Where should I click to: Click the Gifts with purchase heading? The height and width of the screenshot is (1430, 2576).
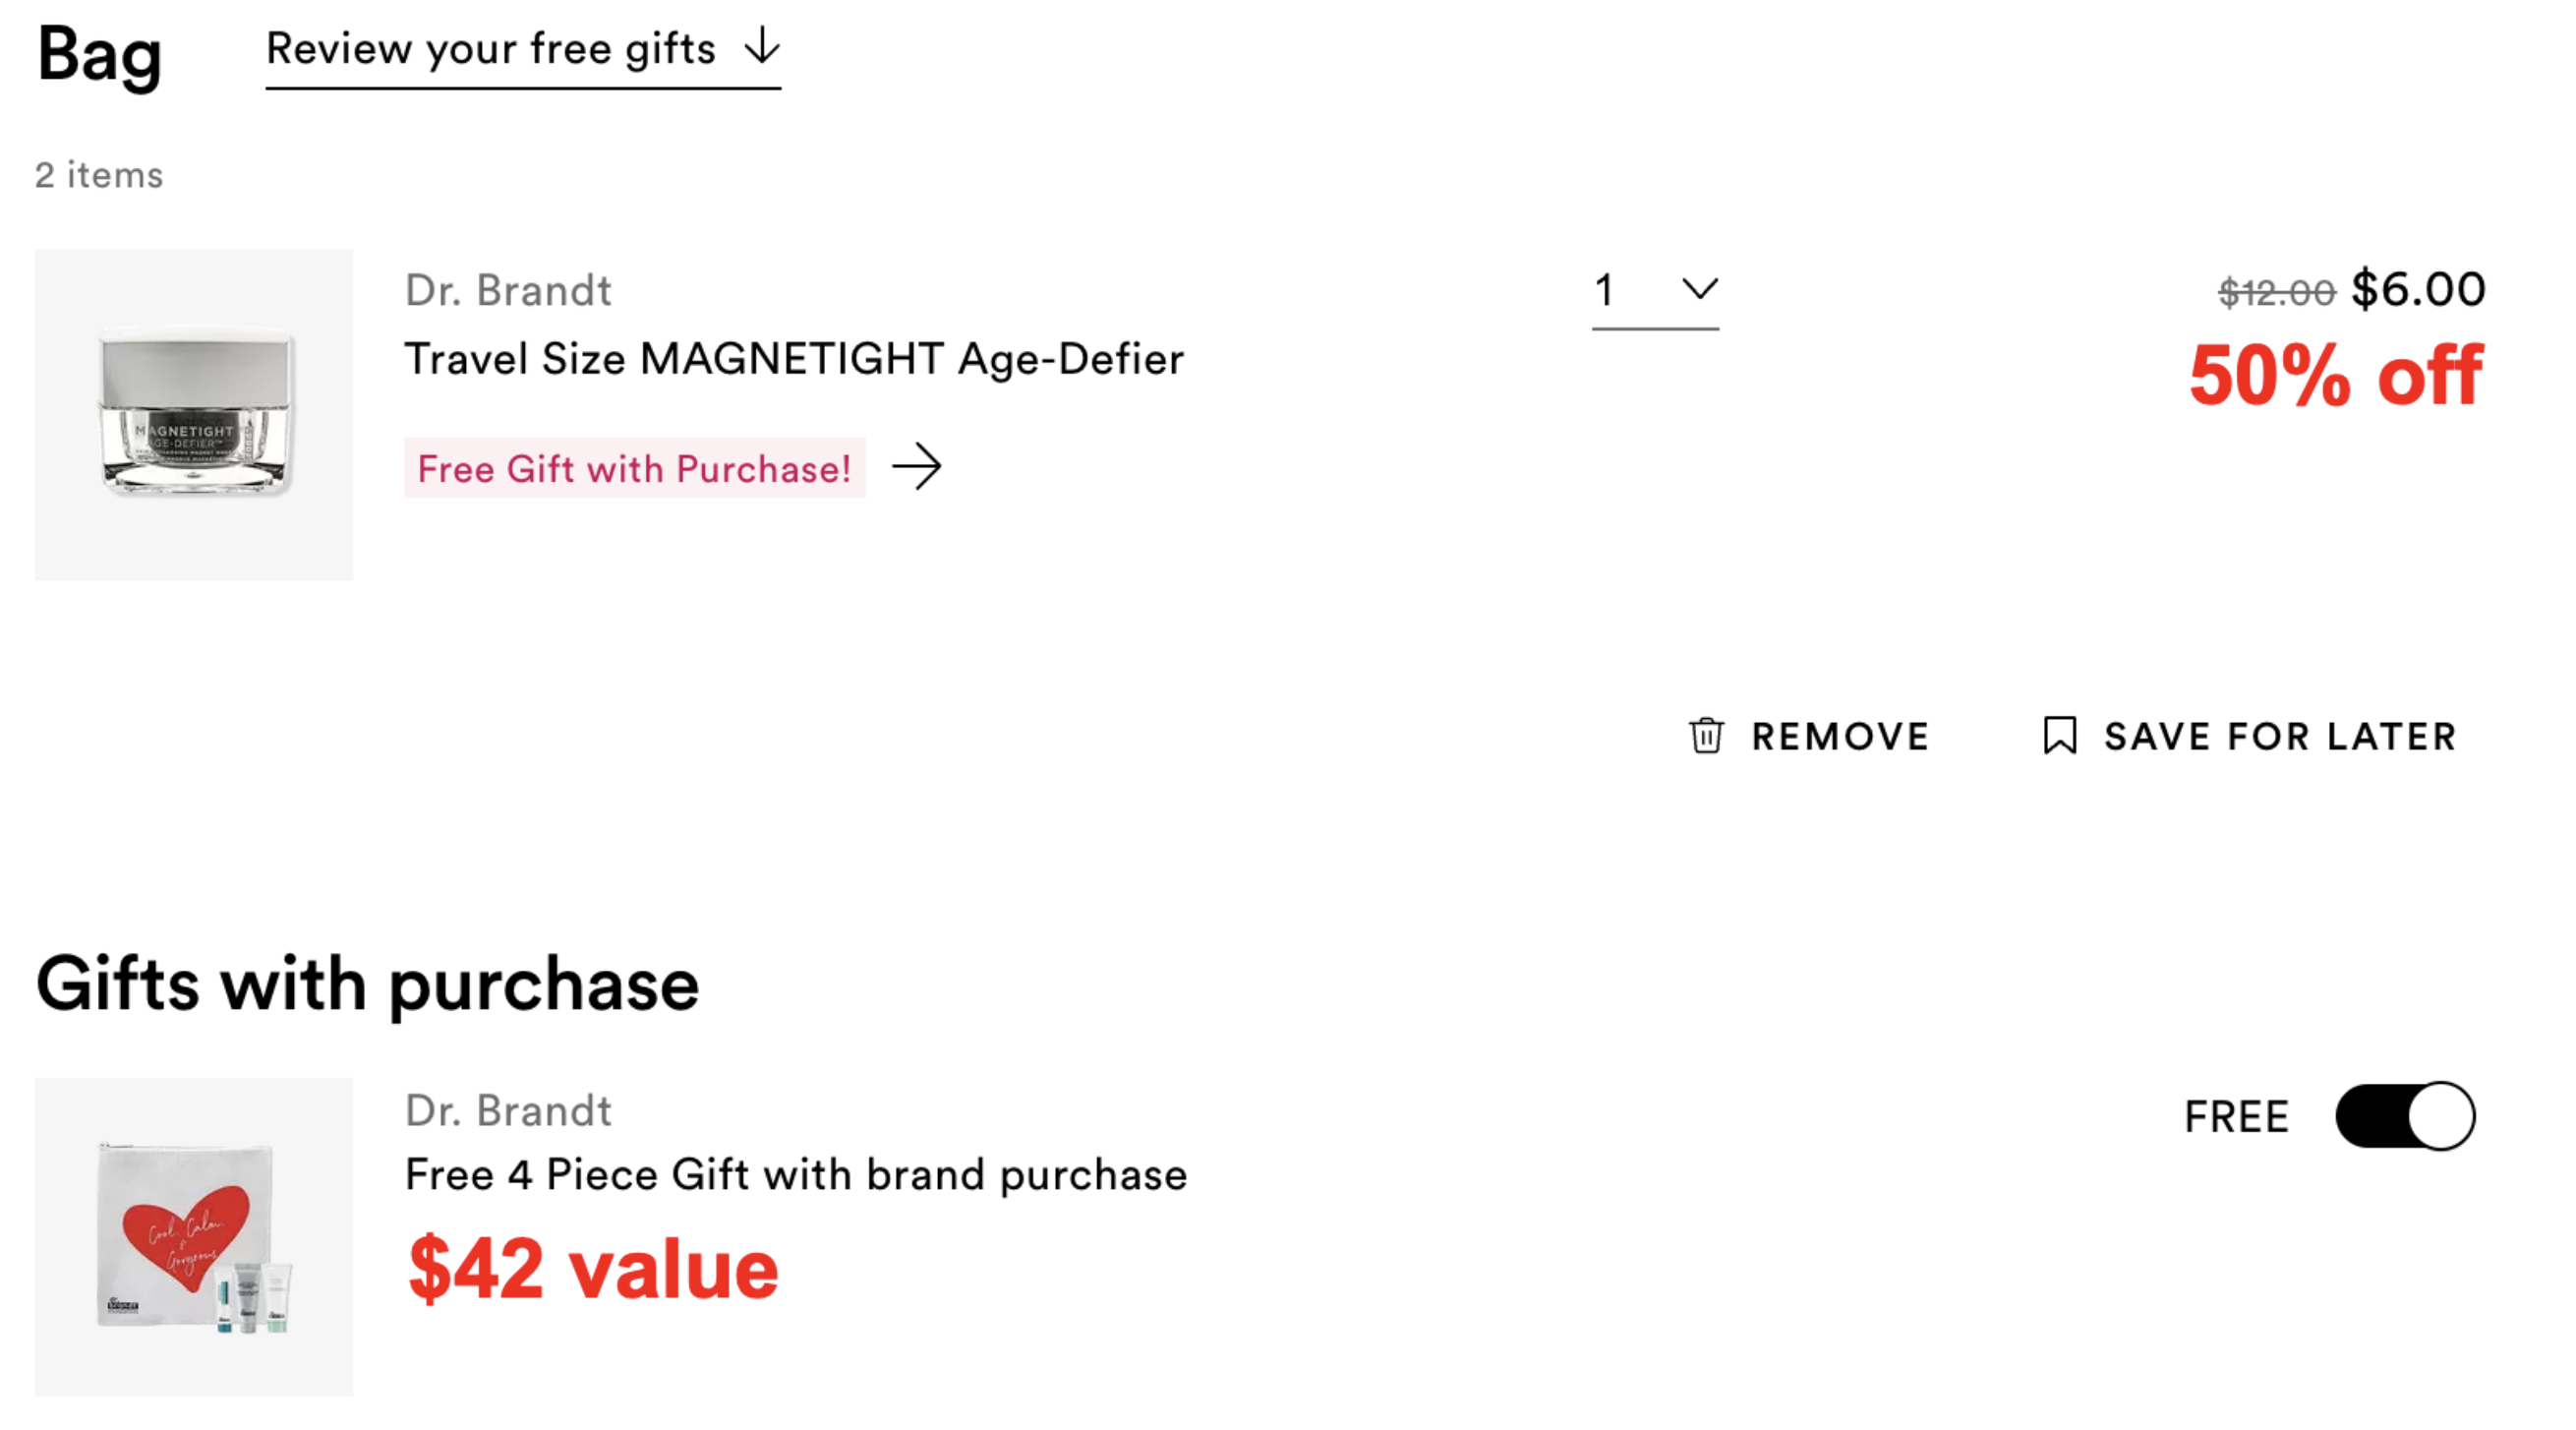coord(367,986)
